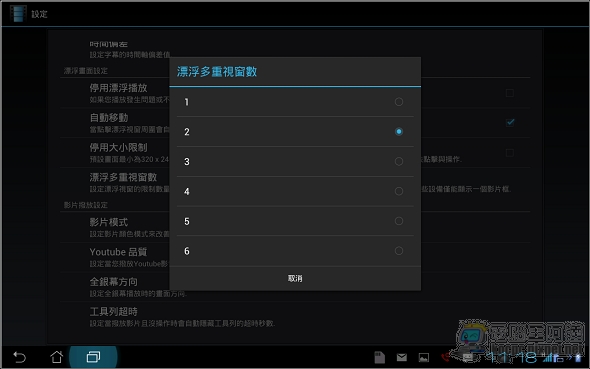Click the app icon beside 設定
The height and width of the screenshot is (369, 590).
click(x=18, y=14)
